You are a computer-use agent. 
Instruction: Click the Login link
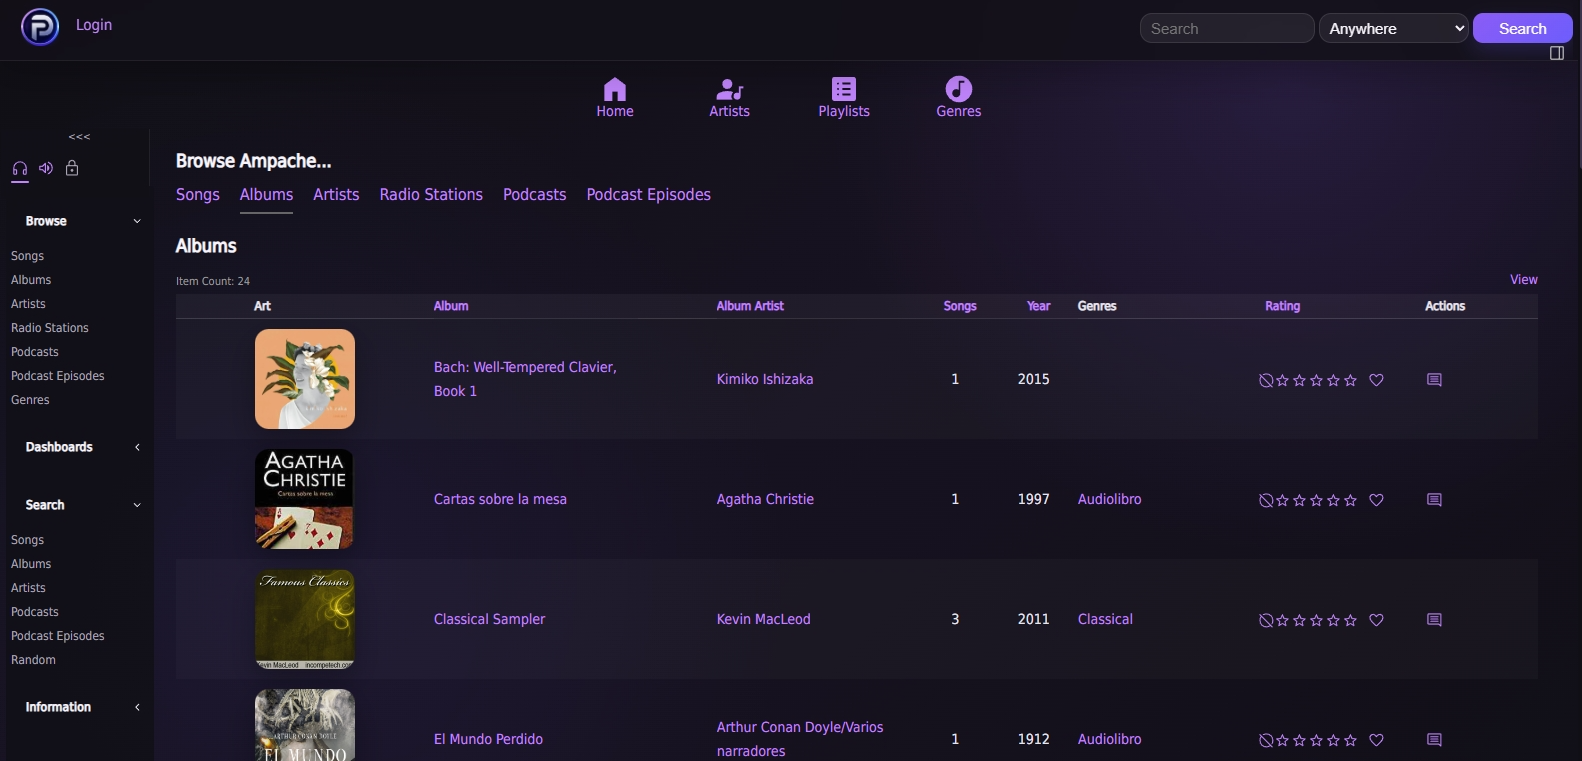tap(94, 24)
